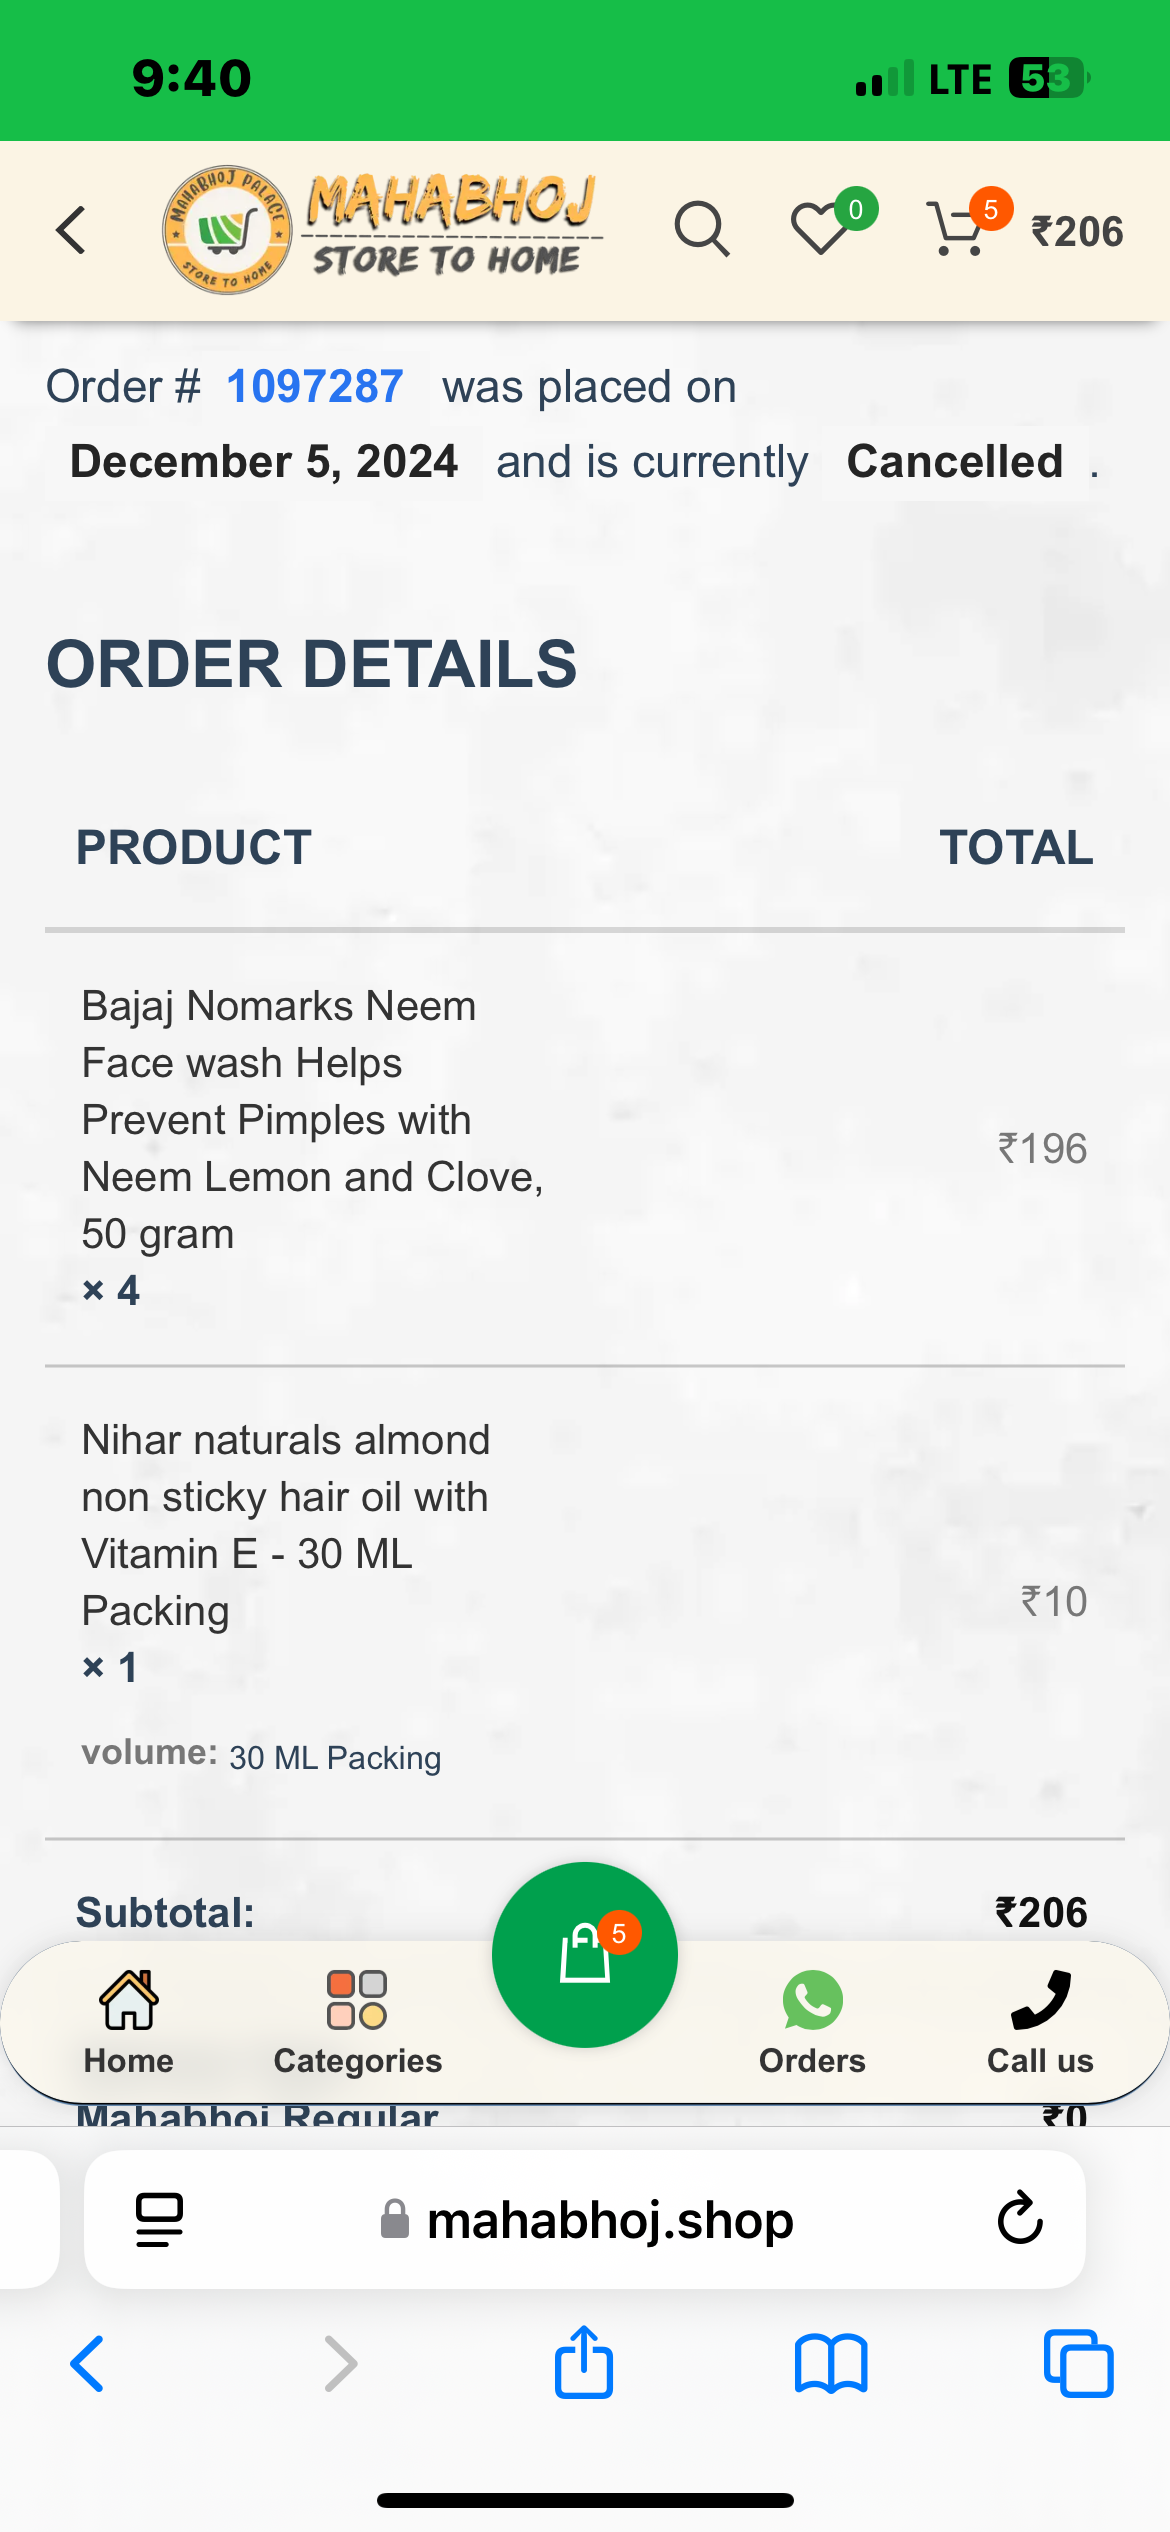Image resolution: width=1170 pixels, height=2532 pixels.
Task: Click the Mahabhoj Store to Home logo
Action: [x=380, y=230]
